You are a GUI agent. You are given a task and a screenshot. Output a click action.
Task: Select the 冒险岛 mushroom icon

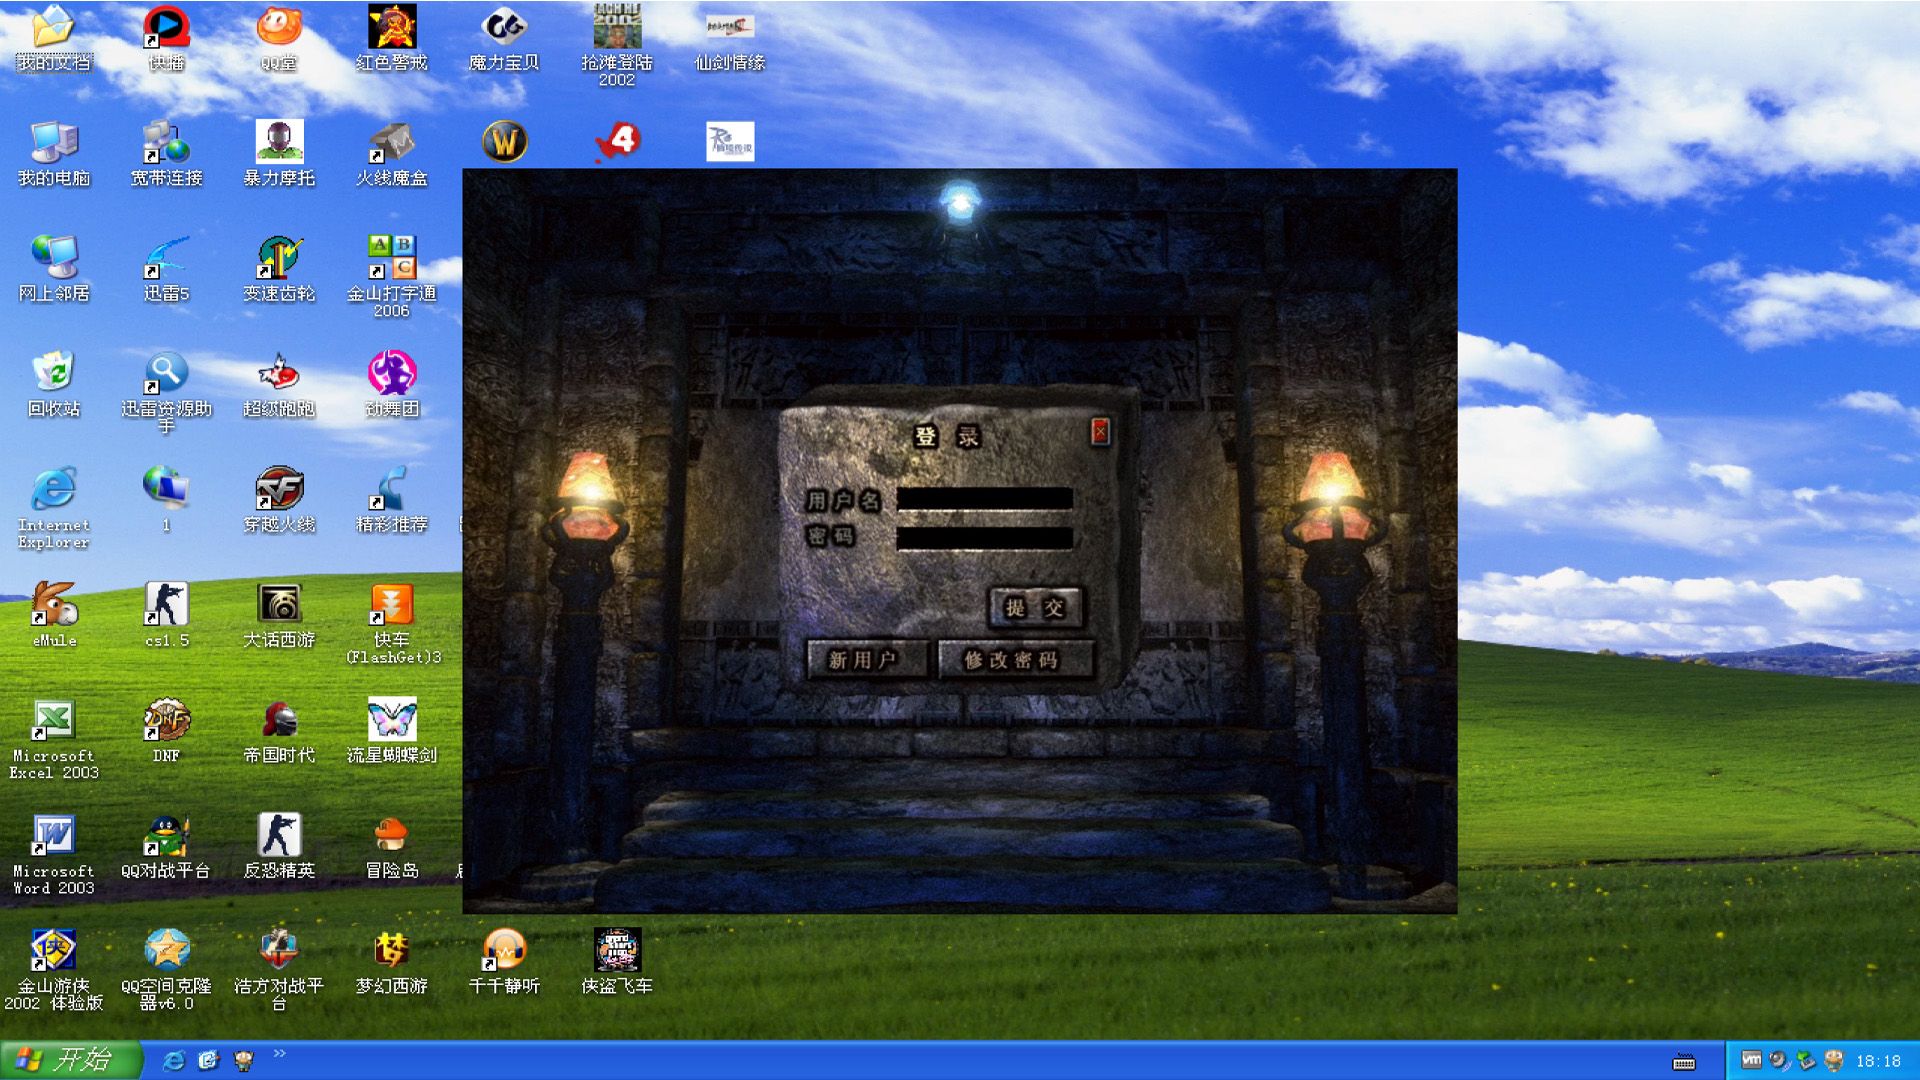392,846
